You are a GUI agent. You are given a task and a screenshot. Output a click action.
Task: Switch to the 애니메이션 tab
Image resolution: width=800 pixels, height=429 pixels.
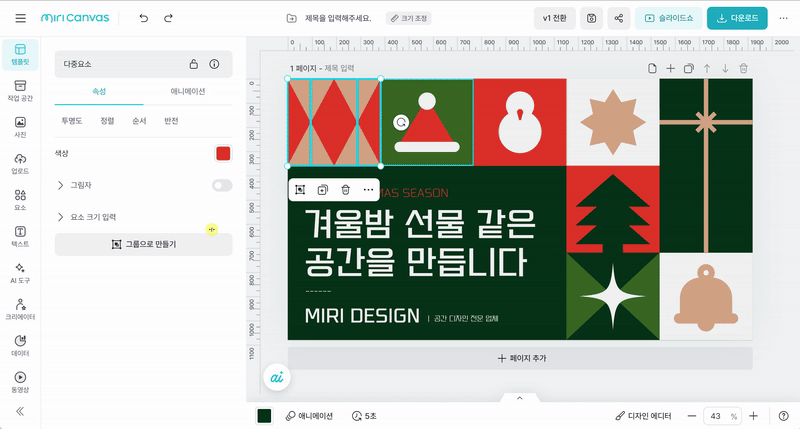coord(188,90)
